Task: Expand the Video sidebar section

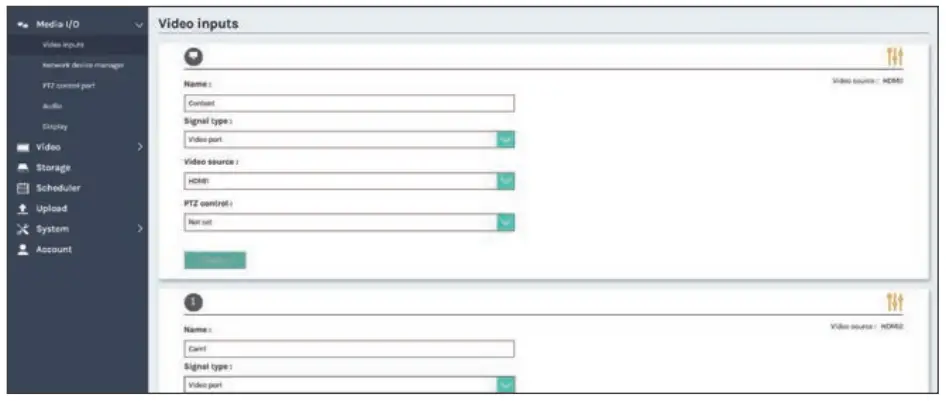Action: click(x=139, y=147)
